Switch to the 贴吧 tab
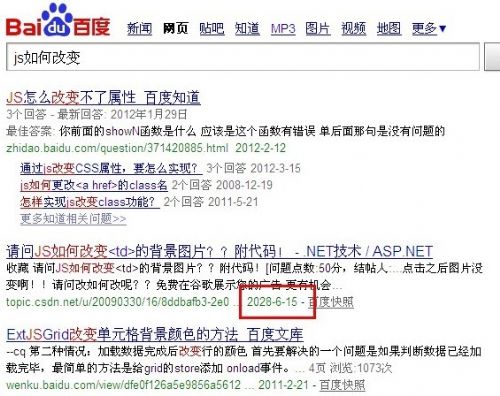The height and width of the screenshot is (396, 500). [x=211, y=29]
